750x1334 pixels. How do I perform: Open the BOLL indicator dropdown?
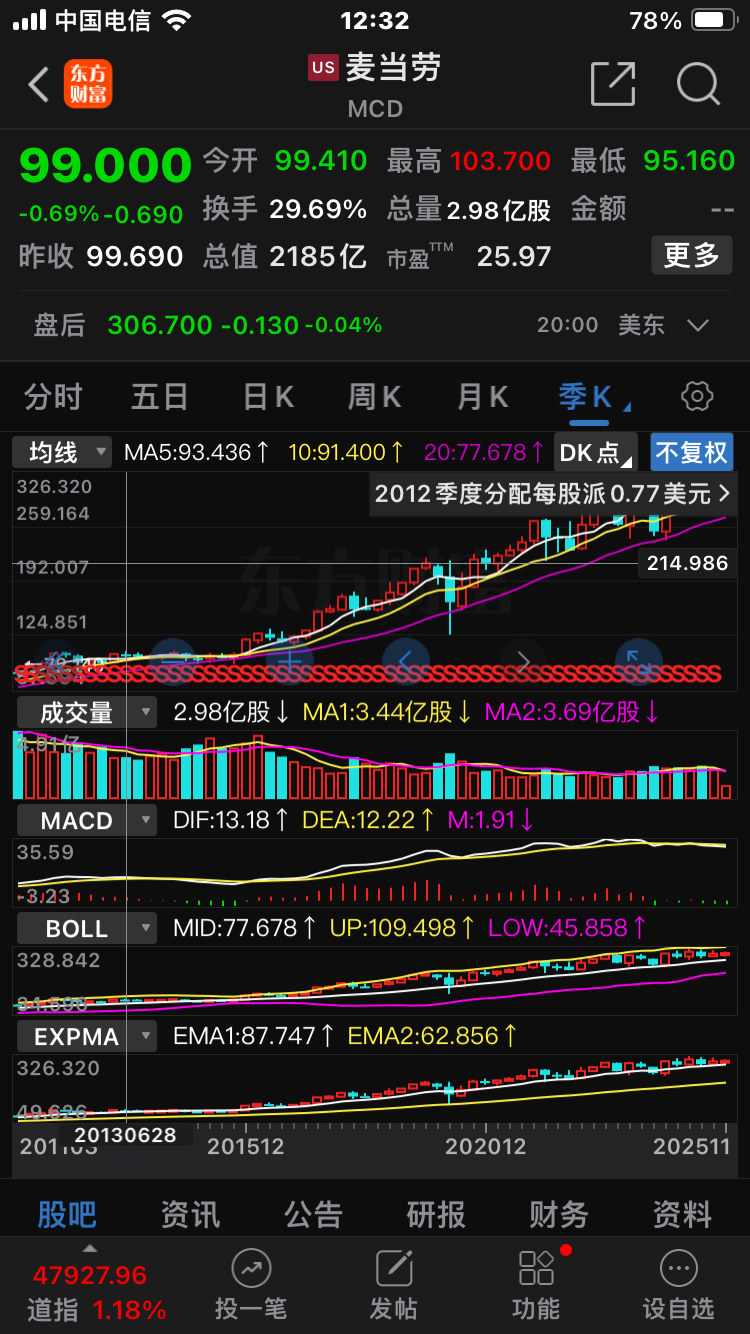[x=87, y=928]
